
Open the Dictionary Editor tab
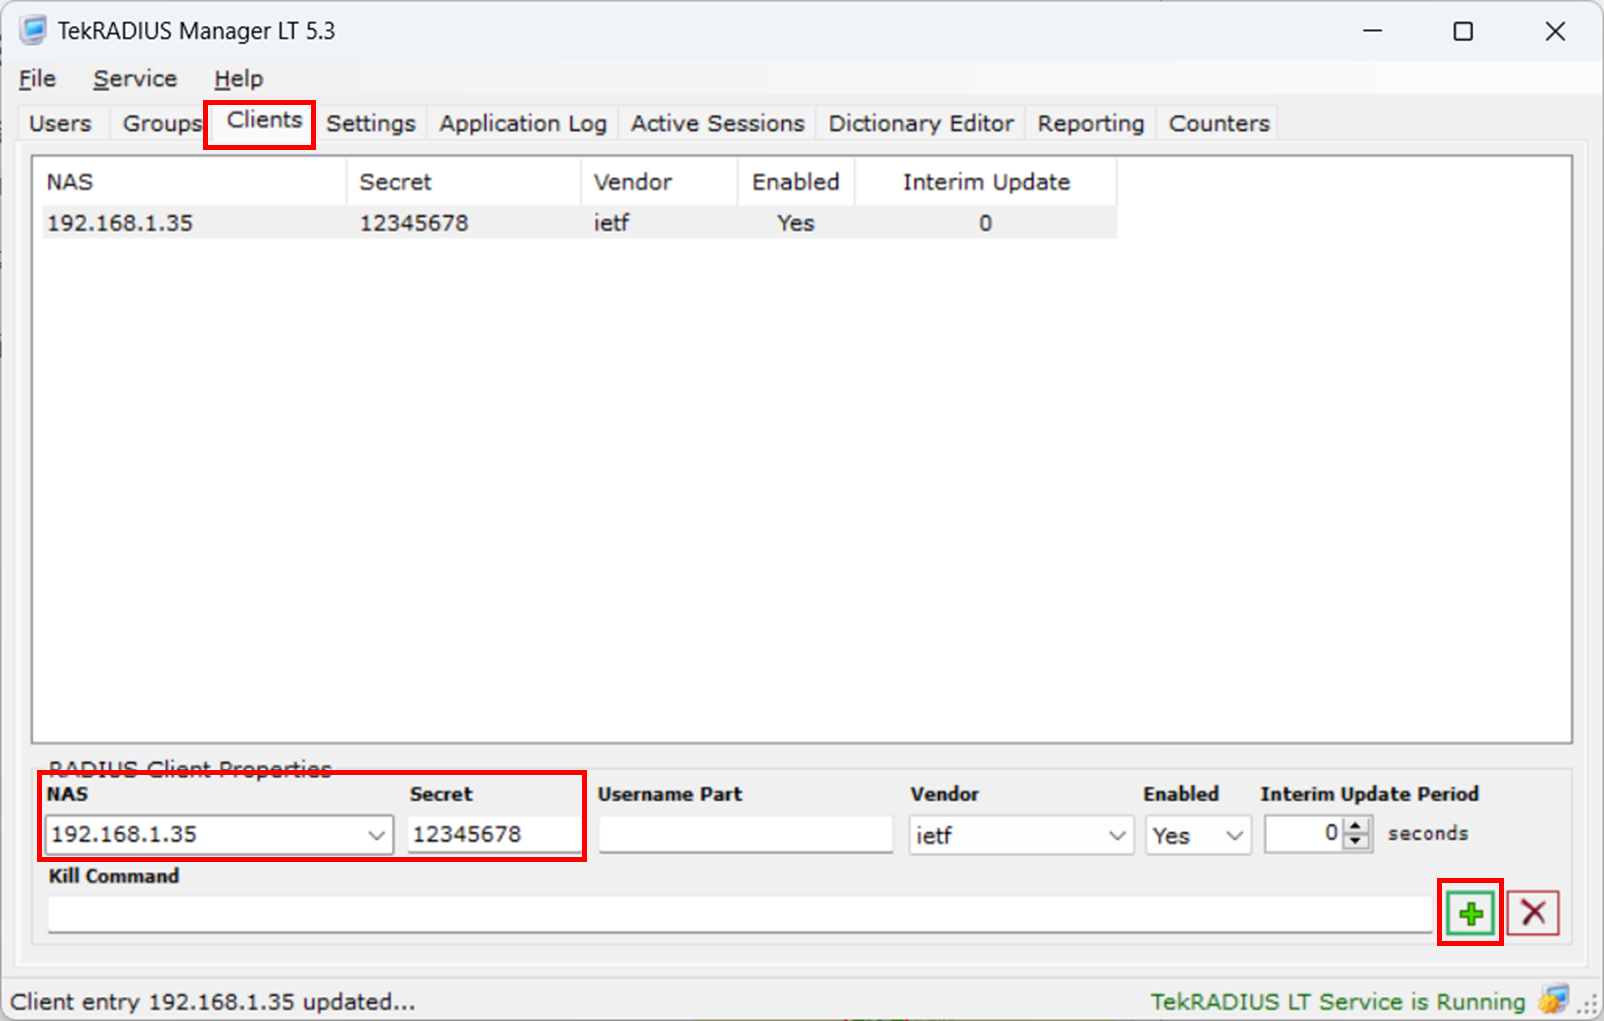921,123
